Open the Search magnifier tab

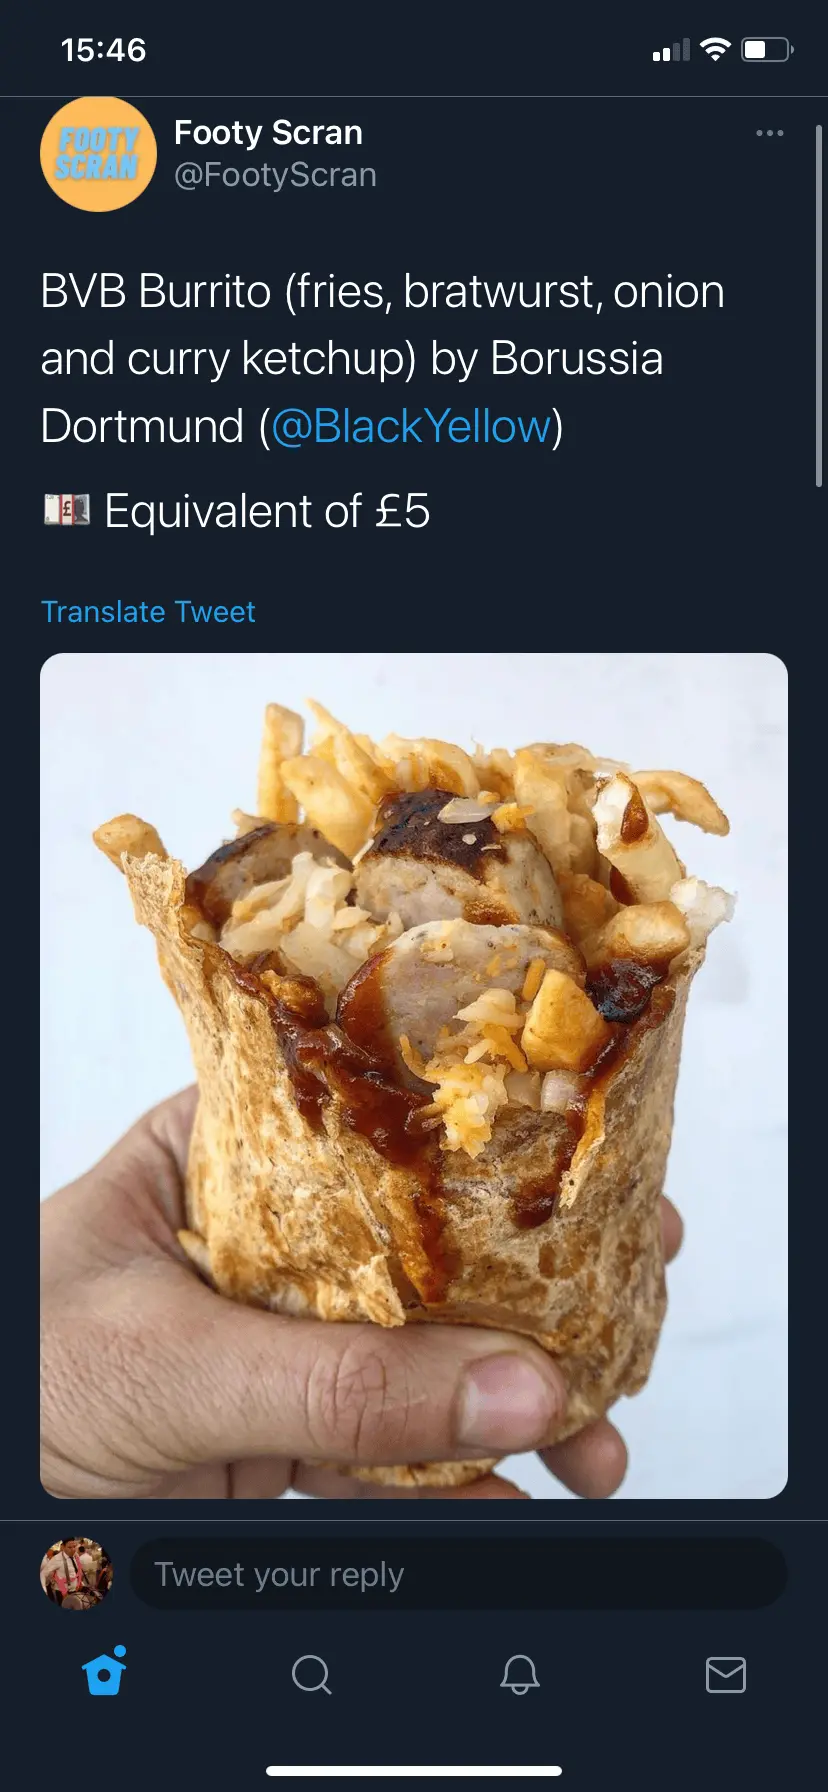point(311,1674)
